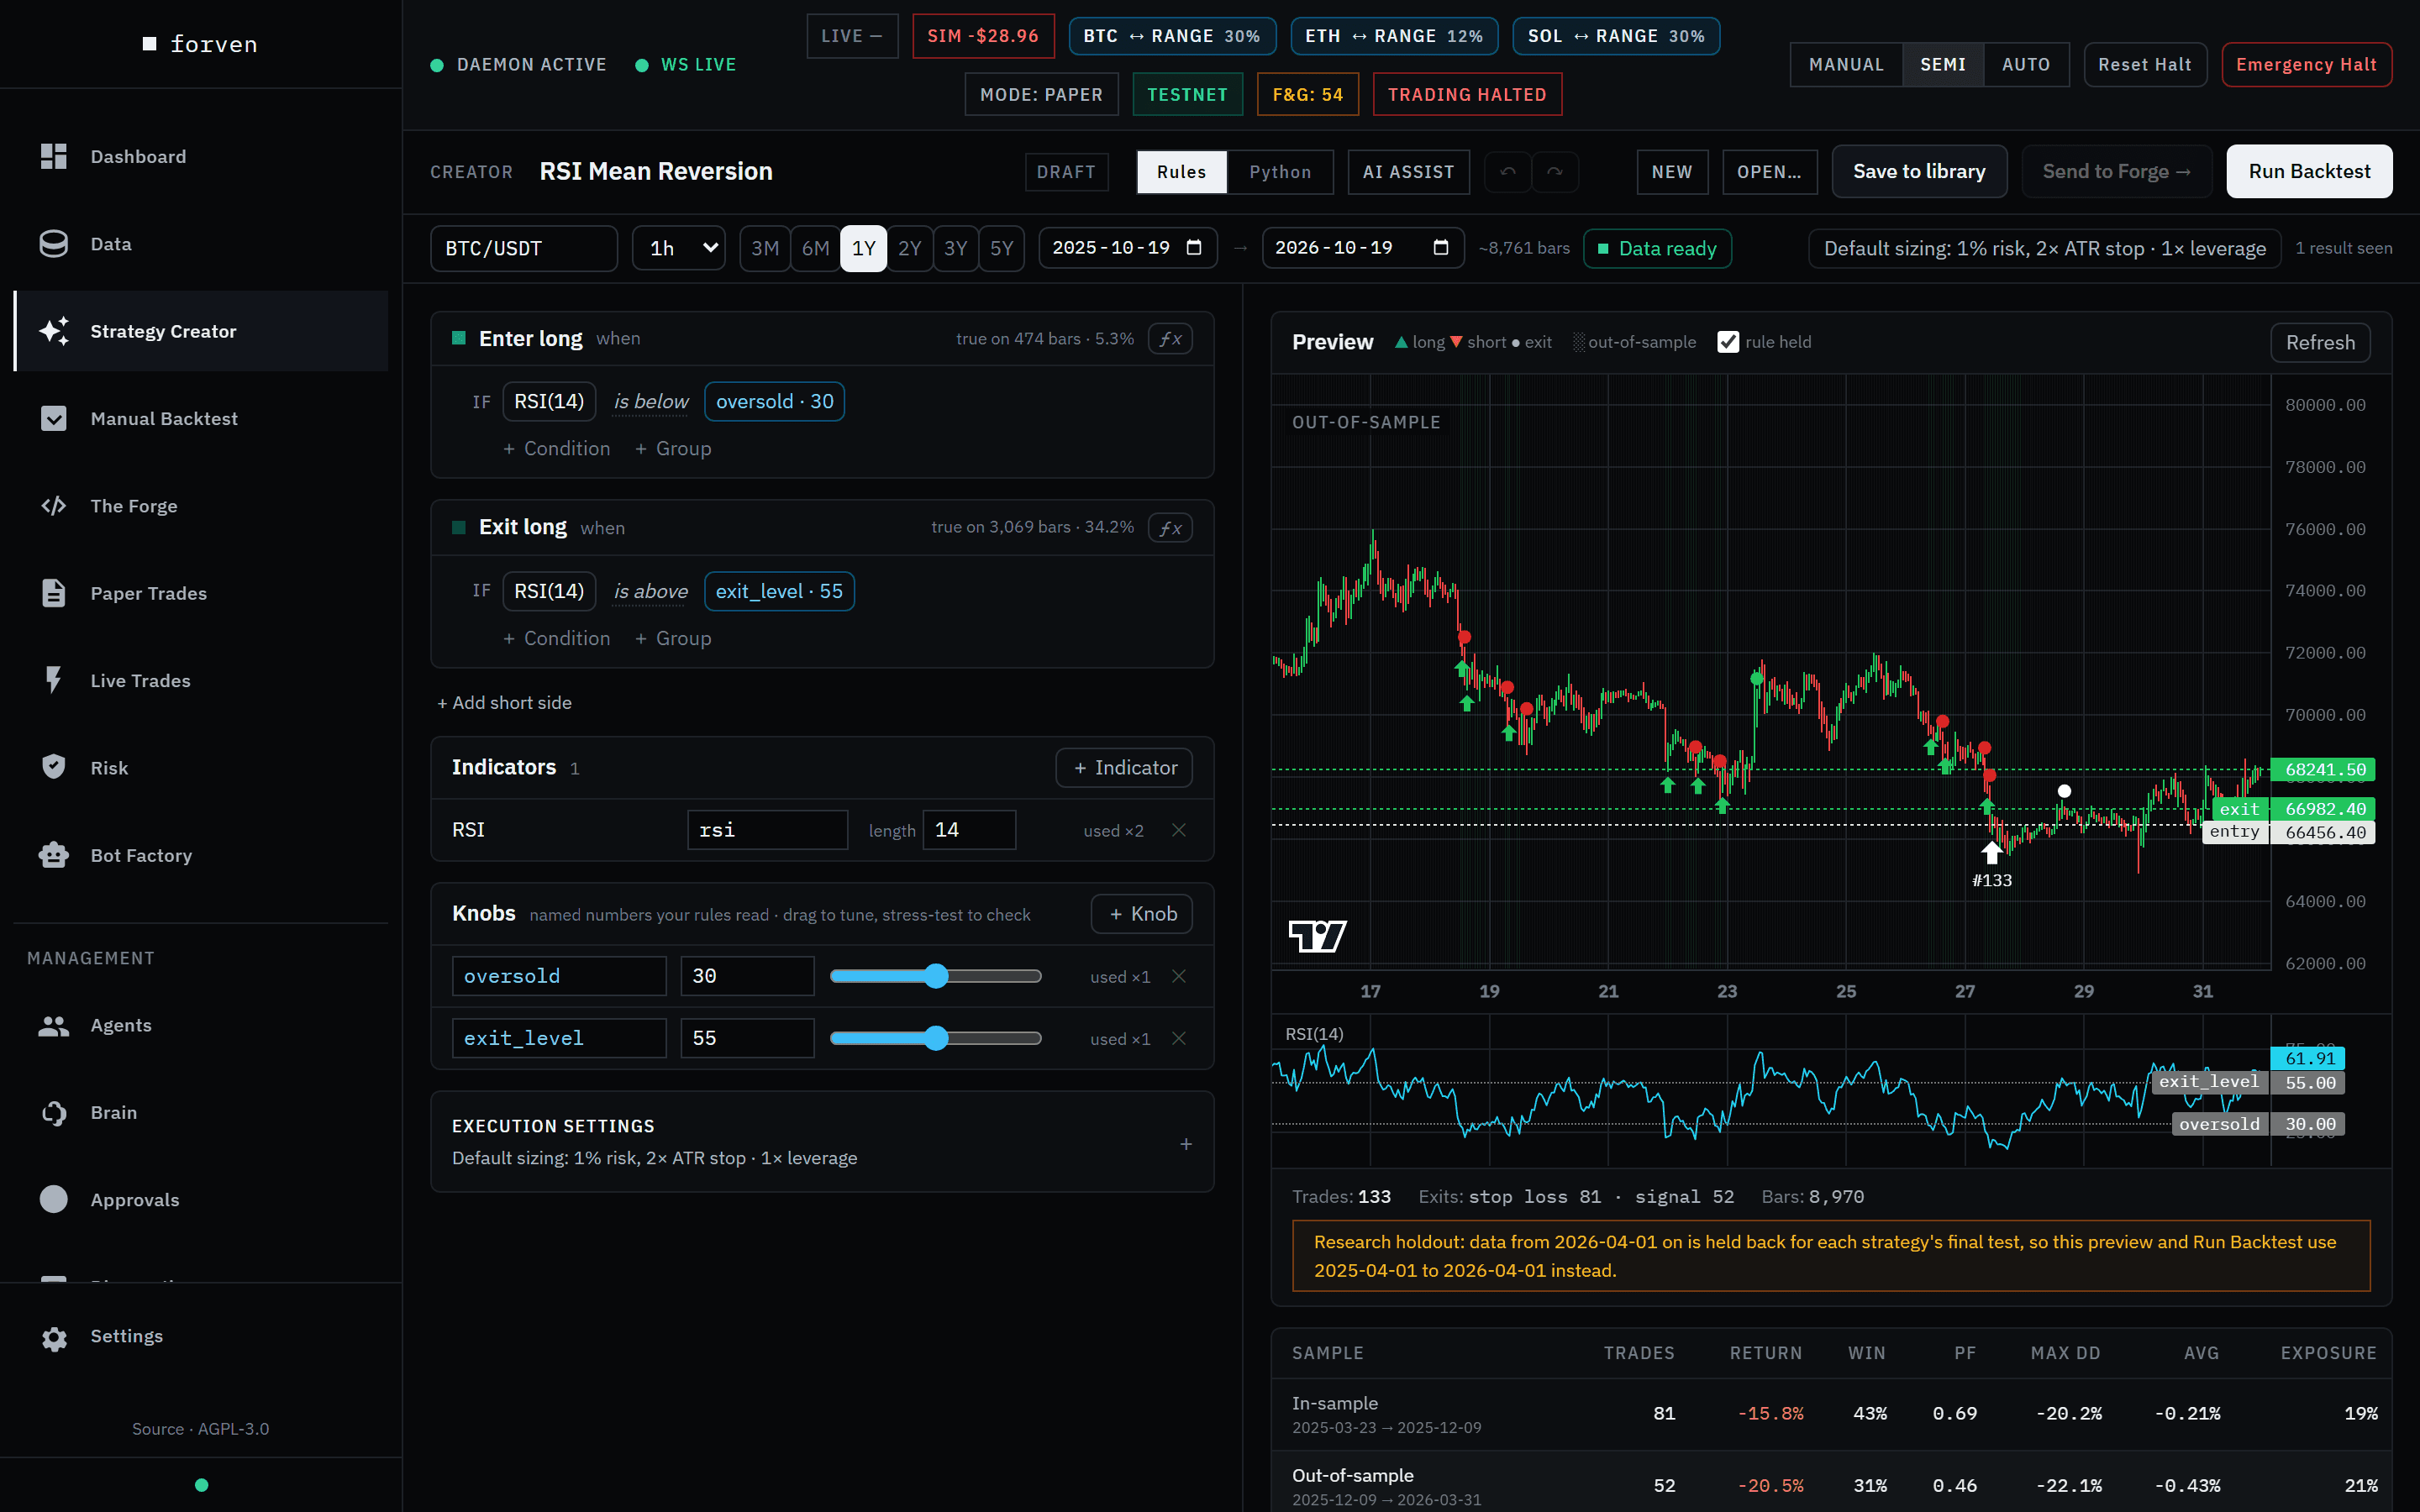The width and height of the screenshot is (2420, 1512).
Task: Open the Brain icon in Management
Action: 54,1113
